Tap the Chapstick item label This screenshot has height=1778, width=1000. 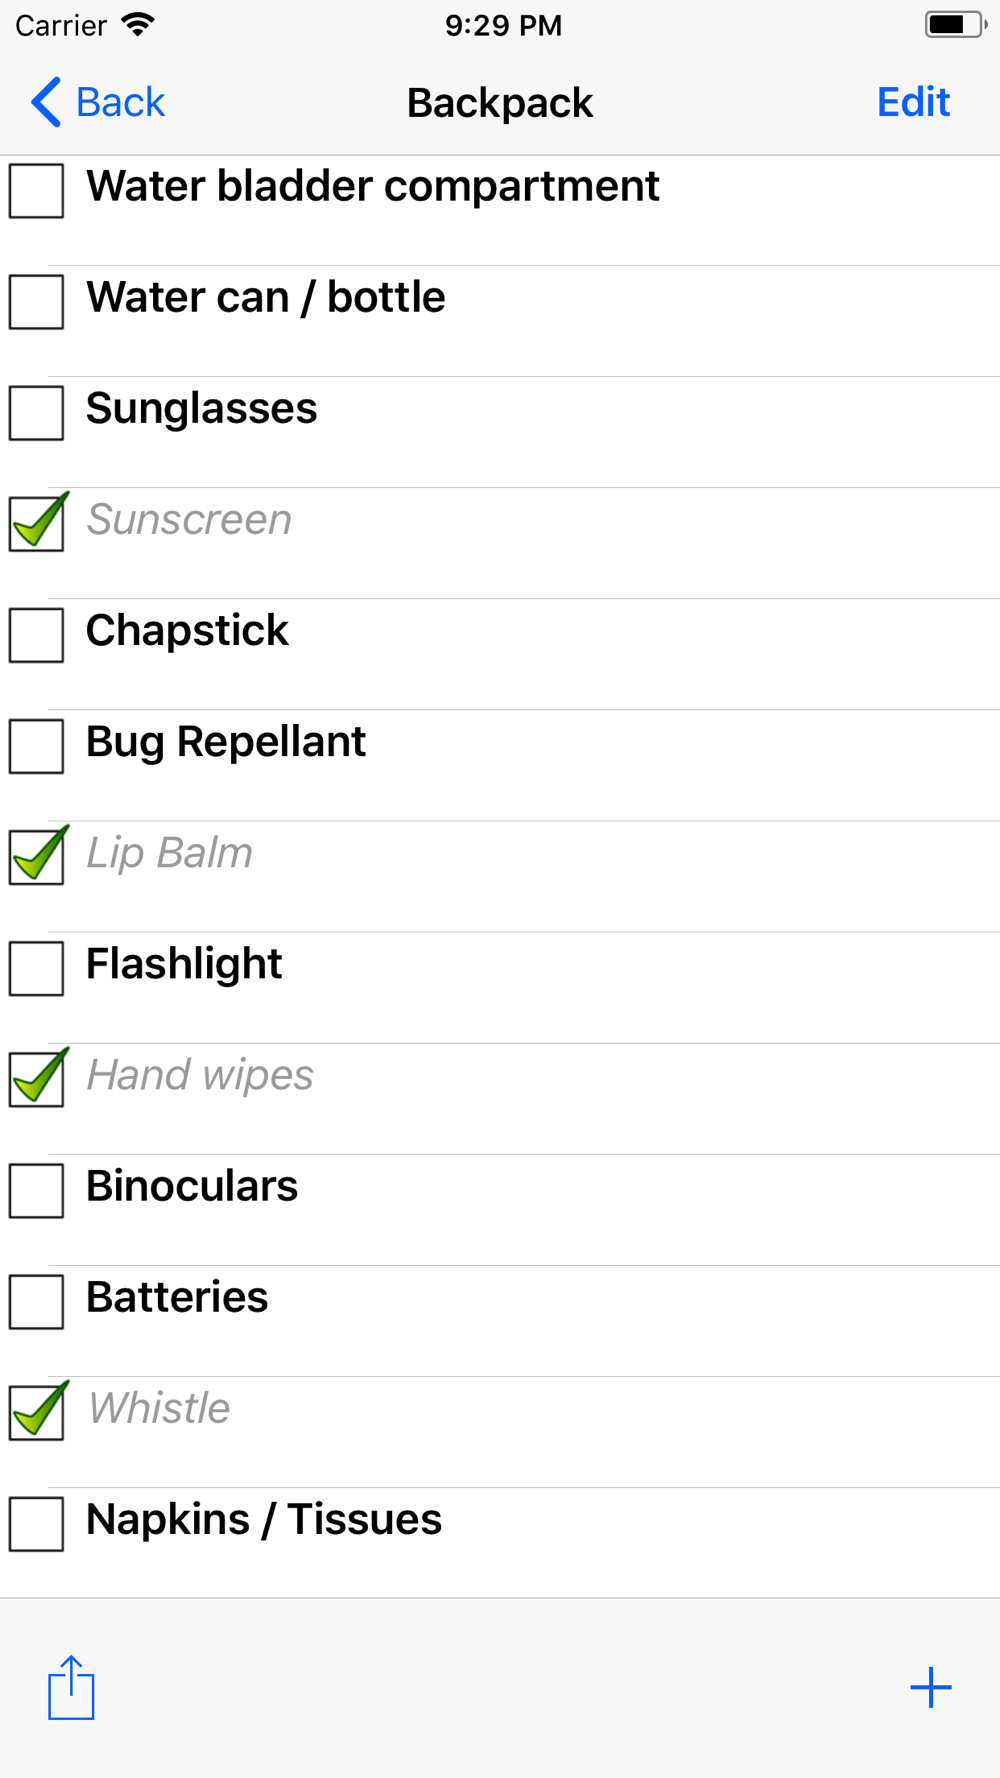[187, 631]
